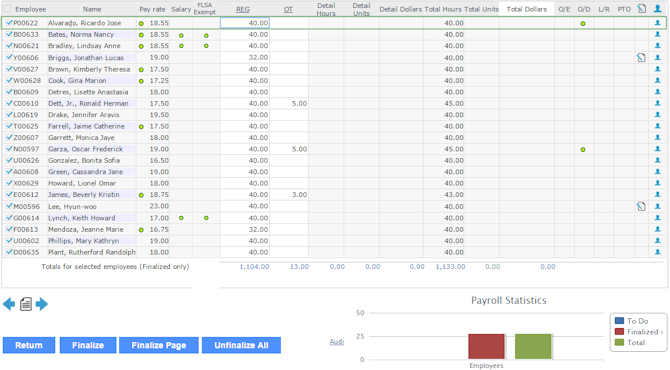Uncheck employee B00633 checkbox
670x370 pixels.
9,34
